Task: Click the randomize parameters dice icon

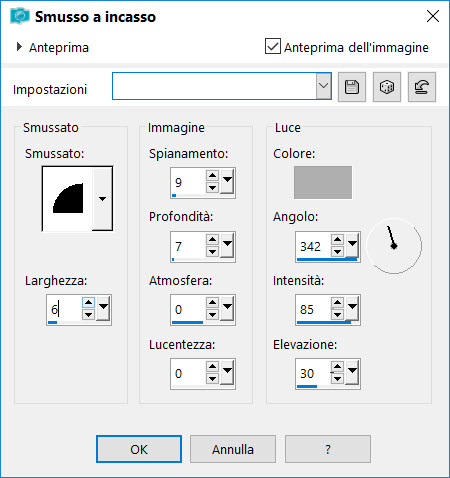Action: pos(387,87)
